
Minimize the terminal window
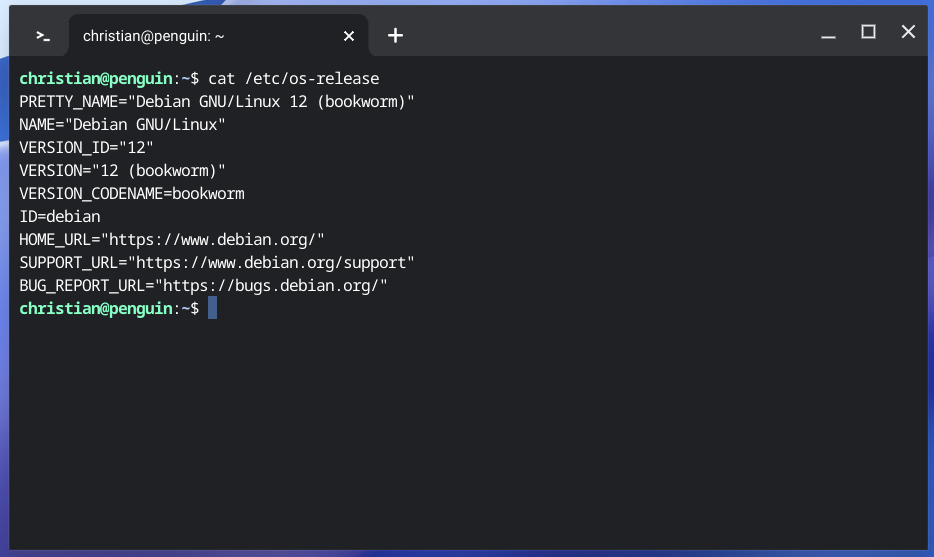point(828,36)
